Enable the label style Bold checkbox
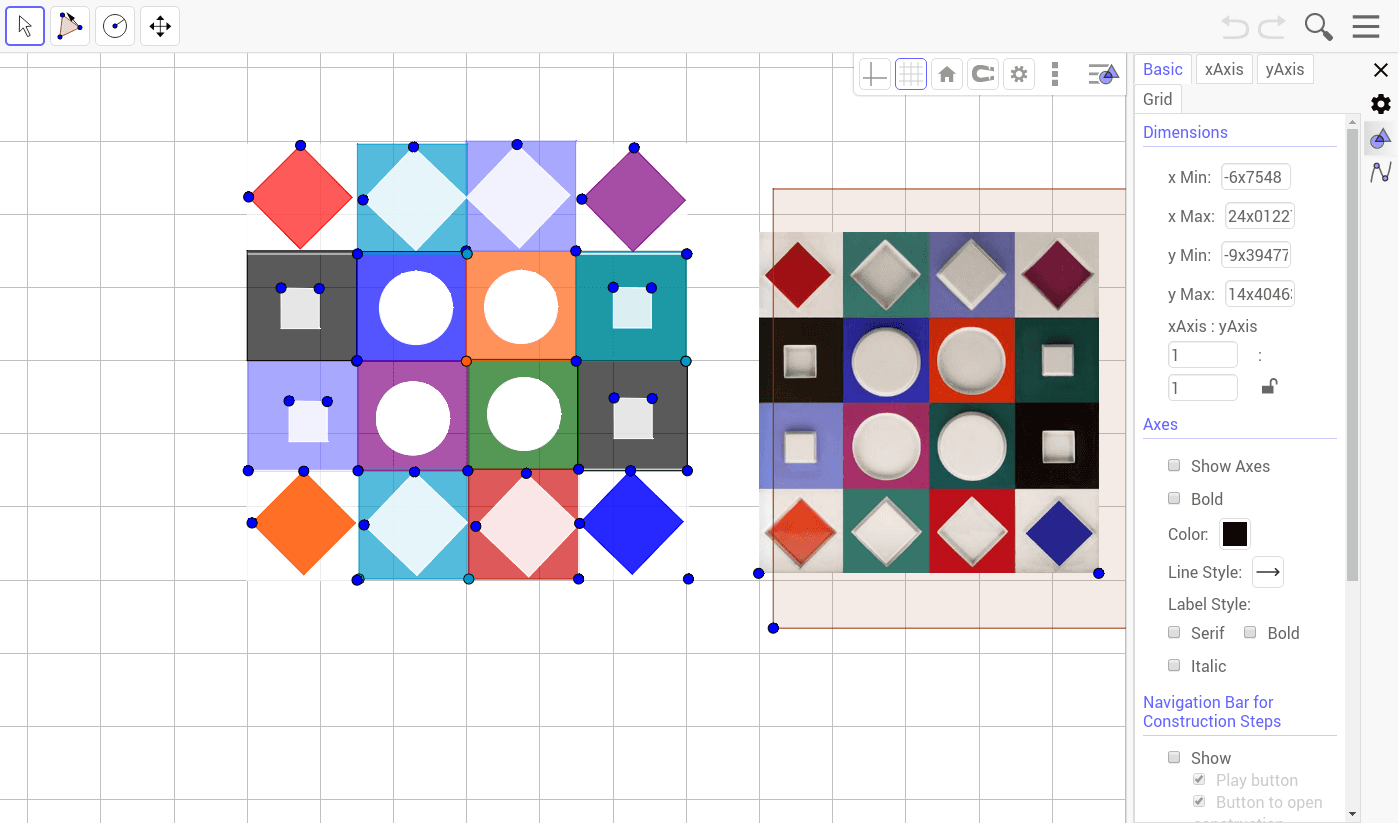 point(1250,633)
